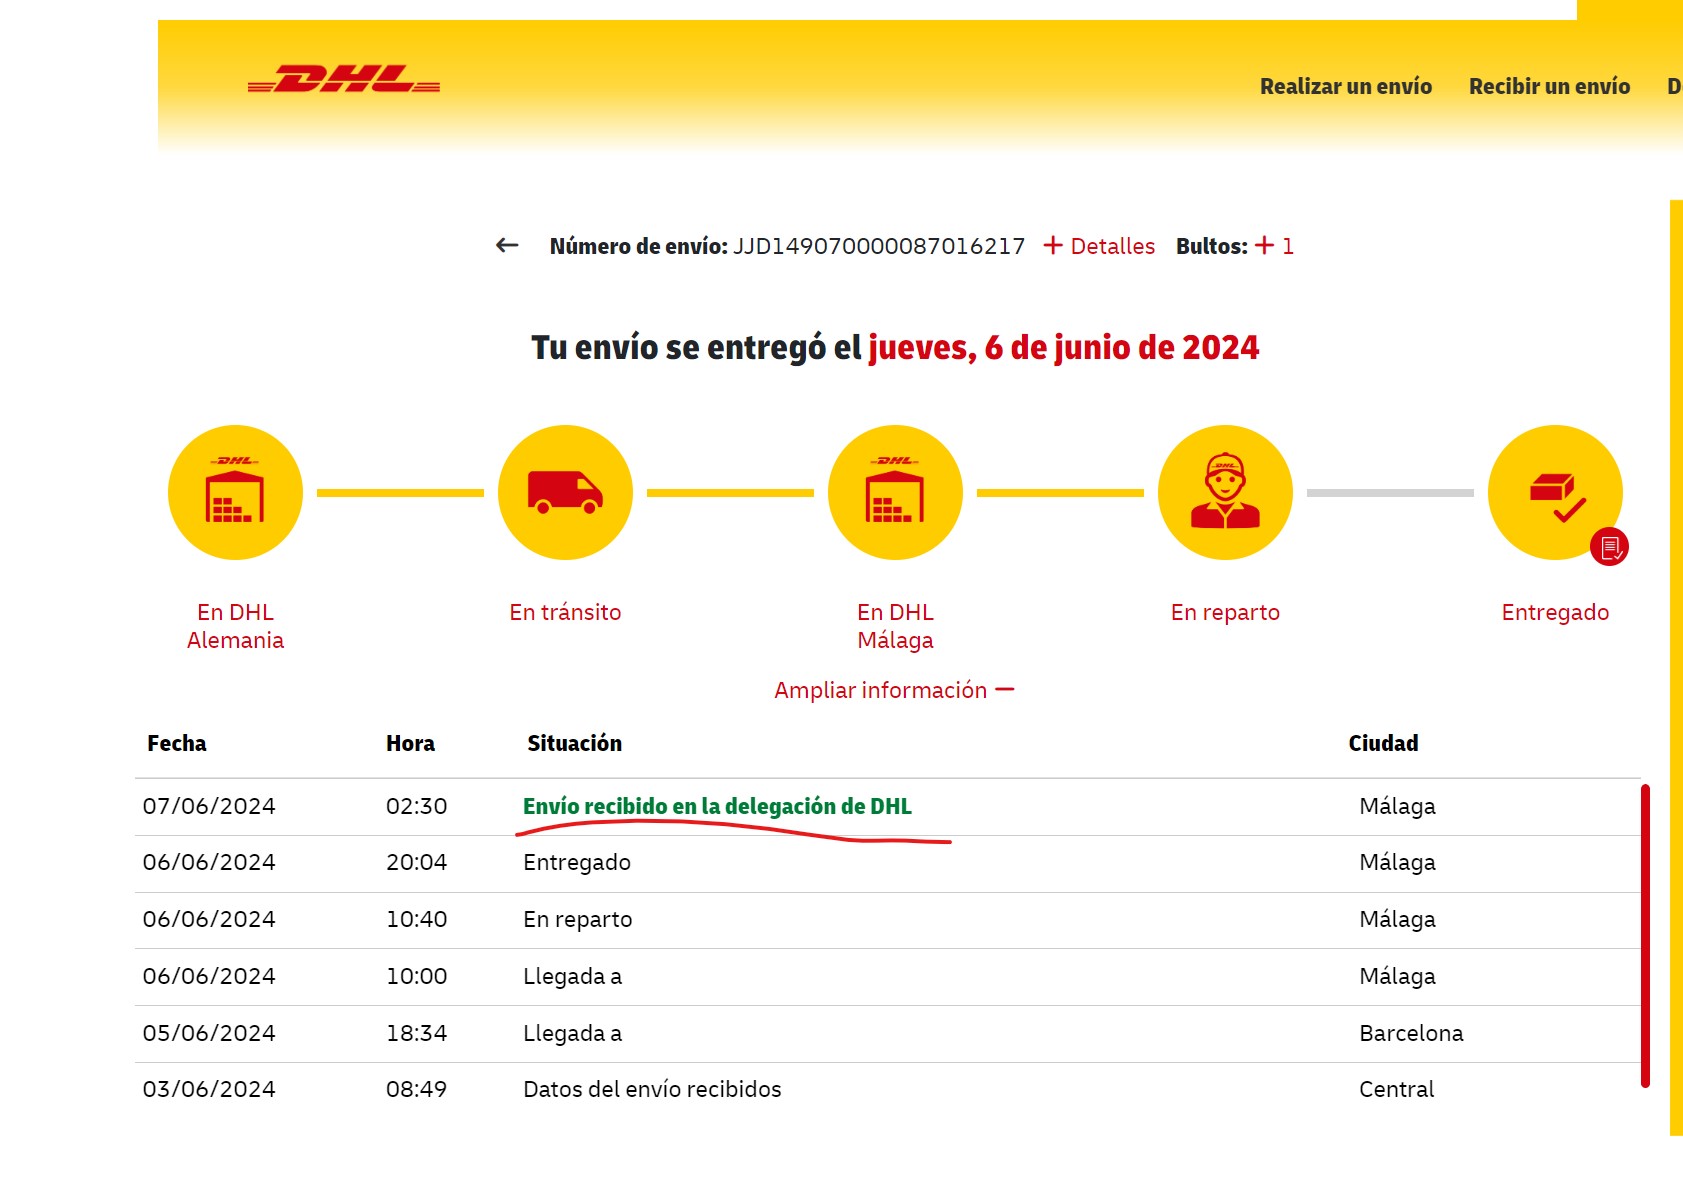Viewport: 1683px width, 1191px height.
Task: Expand shipment Detalles
Action: (1099, 246)
